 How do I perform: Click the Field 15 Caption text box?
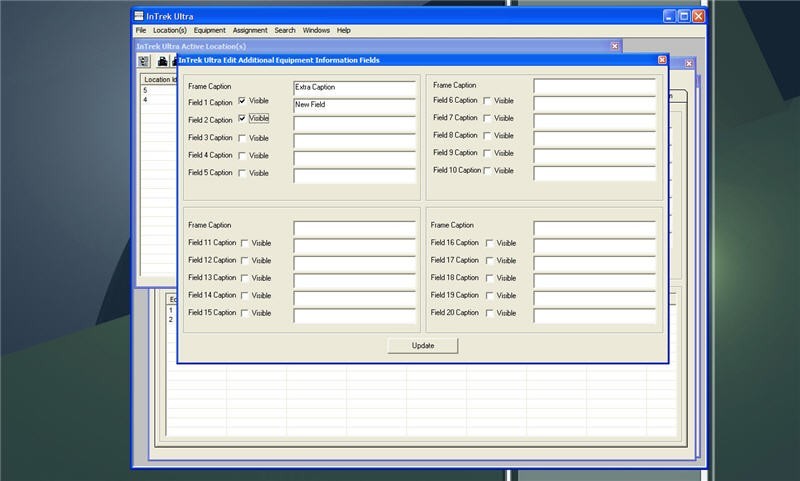pos(355,315)
